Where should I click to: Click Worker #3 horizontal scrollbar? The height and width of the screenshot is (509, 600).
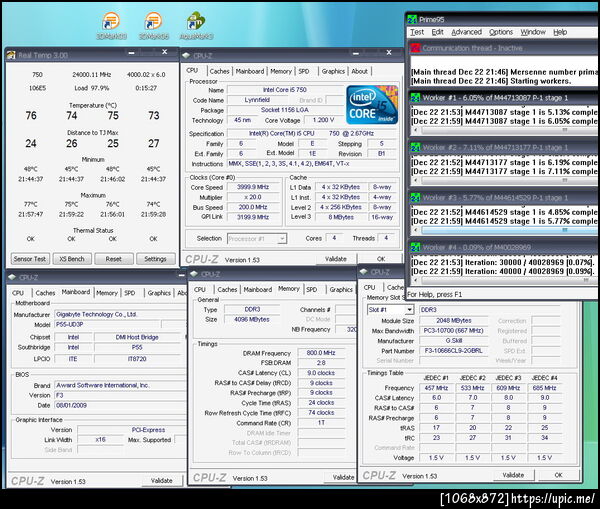click(505, 230)
